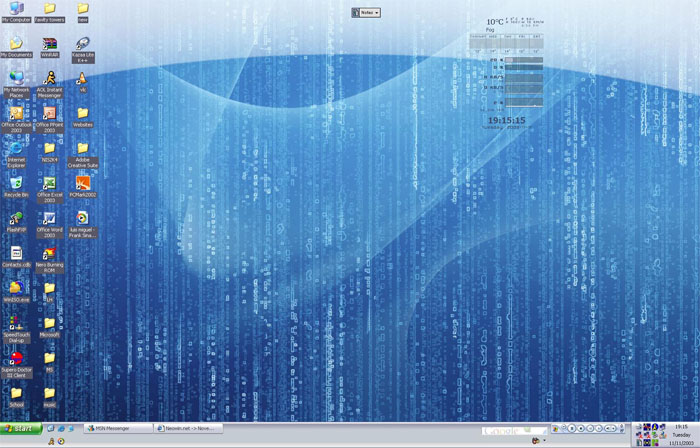Image resolution: width=700 pixels, height=448 pixels.
Task: Launch Internet Explorer from quick launch
Action: click(x=61, y=428)
